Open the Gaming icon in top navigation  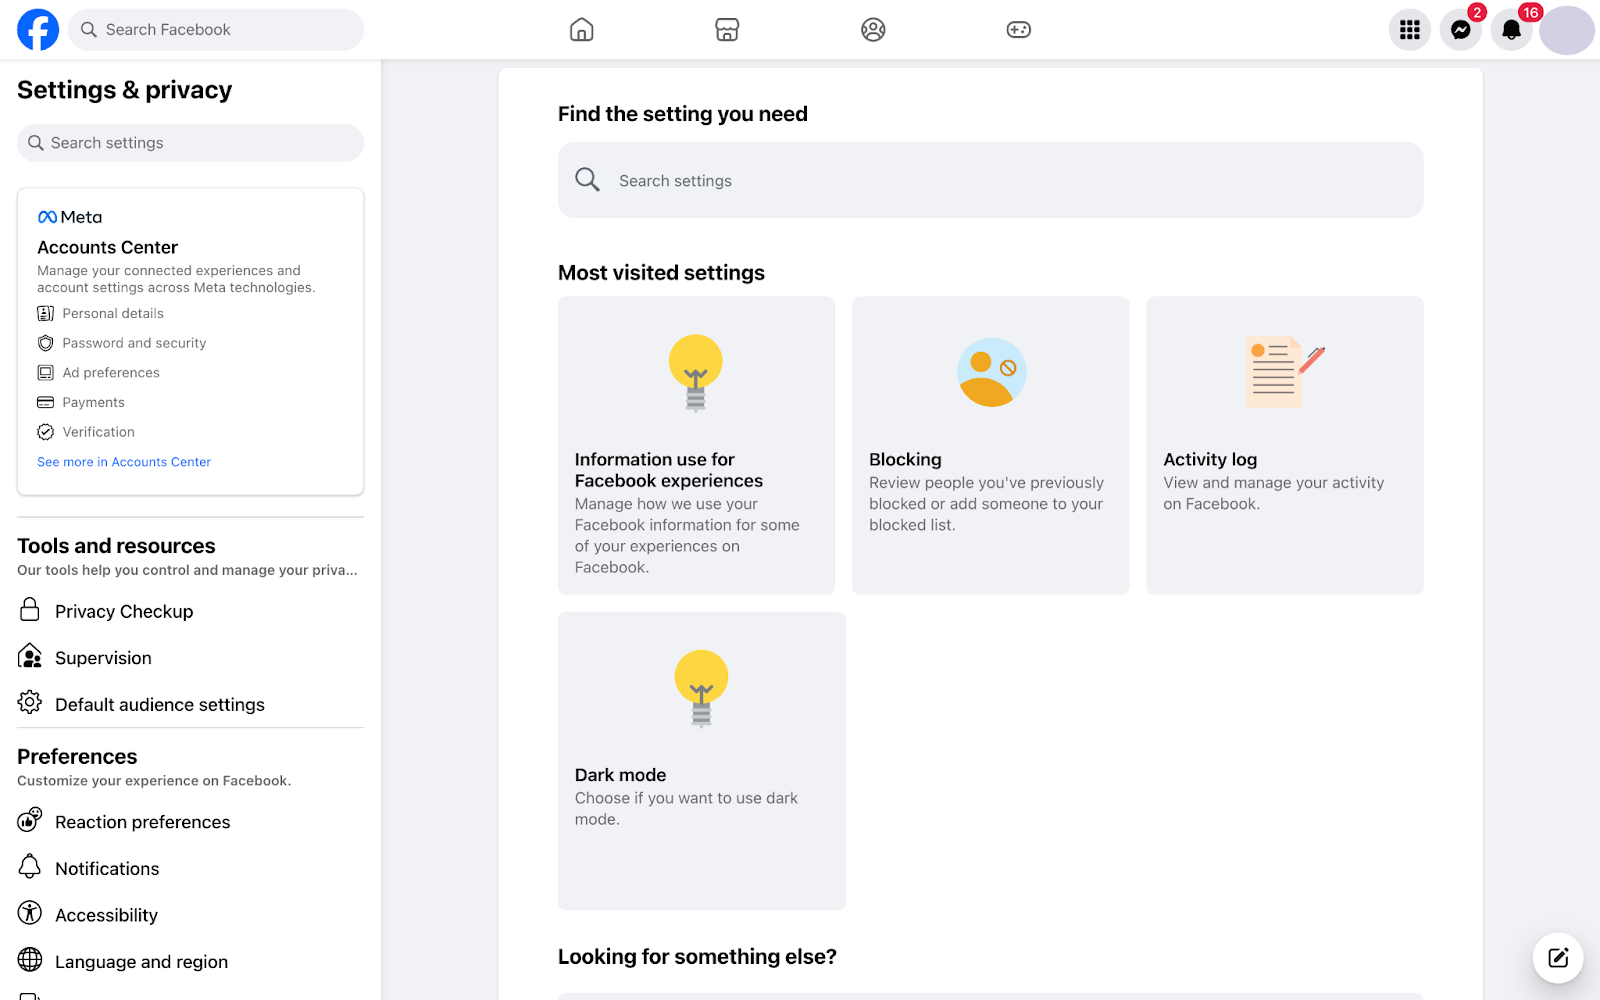coord(1019,30)
